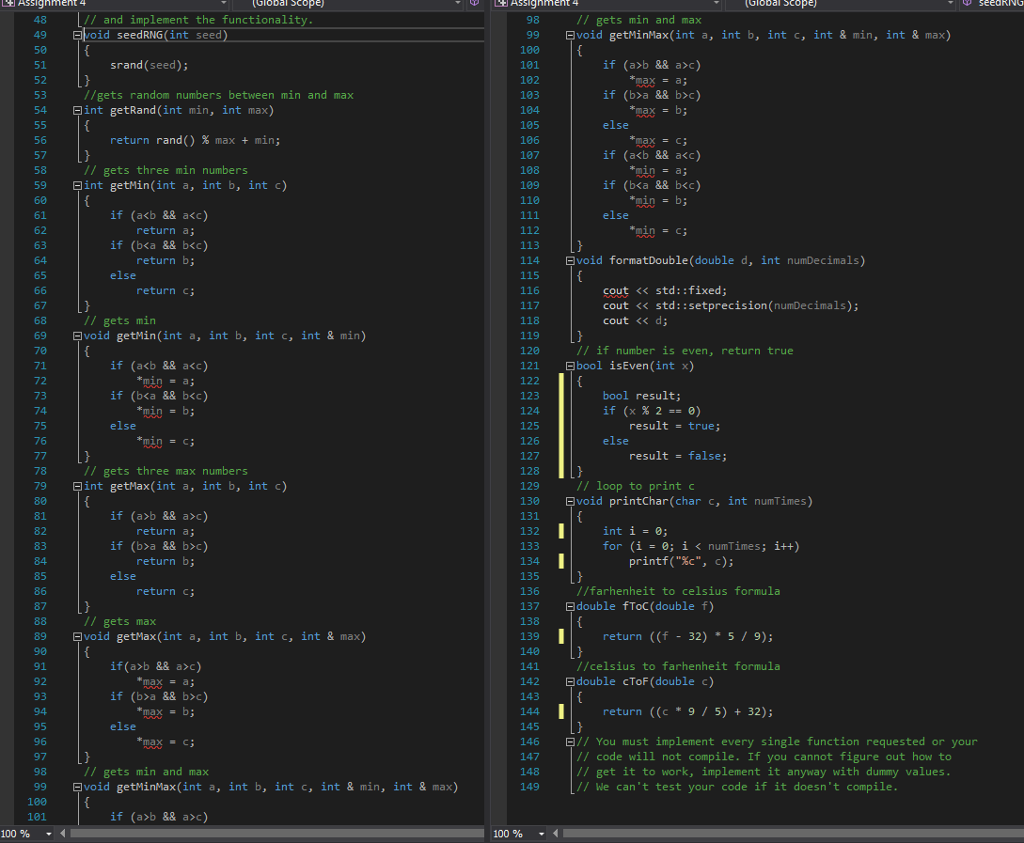This screenshot has height=843, width=1024.
Task: Click the yellow change bar near line 123
Action: [x=561, y=395]
